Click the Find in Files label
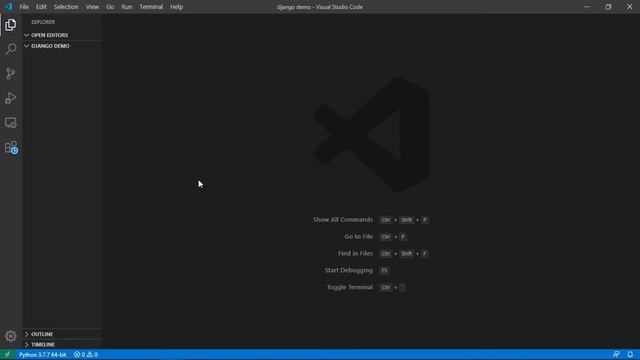640x360 pixels. (355, 253)
